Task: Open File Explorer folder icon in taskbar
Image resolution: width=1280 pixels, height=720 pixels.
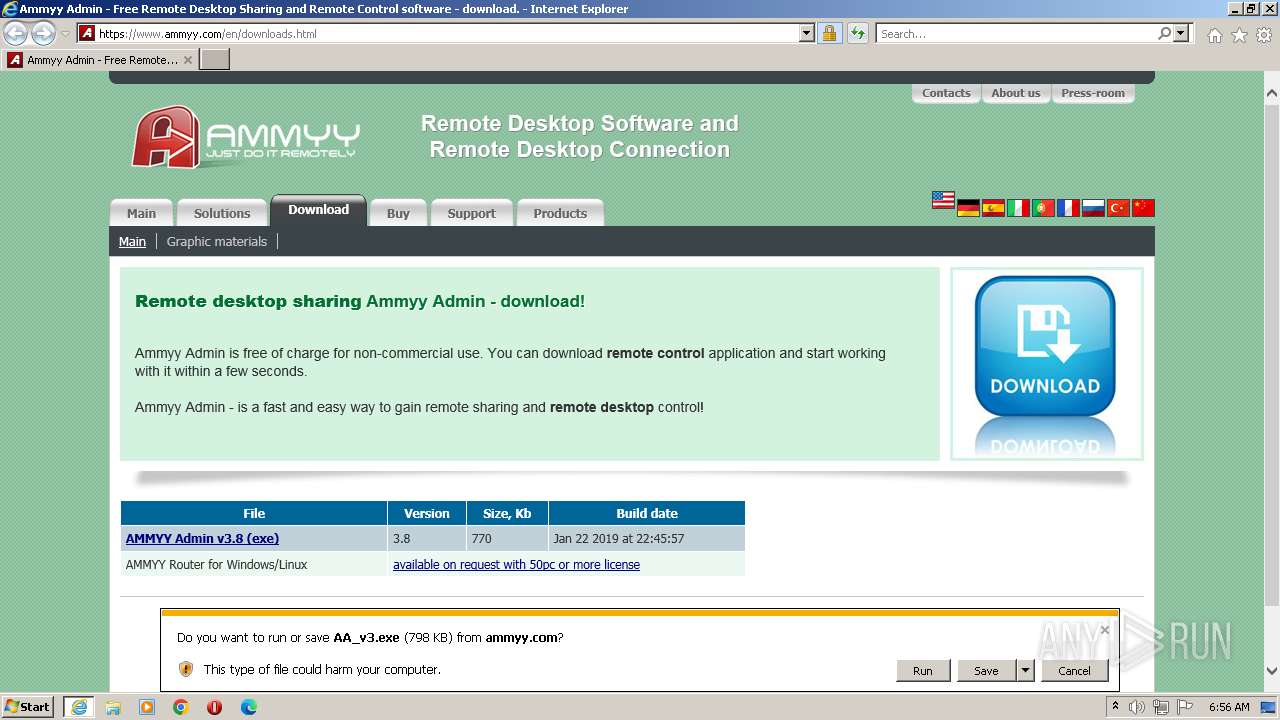Action: tap(113, 707)
